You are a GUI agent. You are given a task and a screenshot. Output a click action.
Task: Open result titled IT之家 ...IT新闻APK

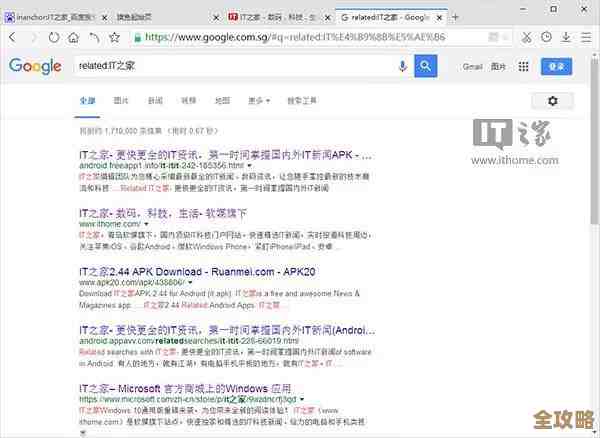point(225,155)
